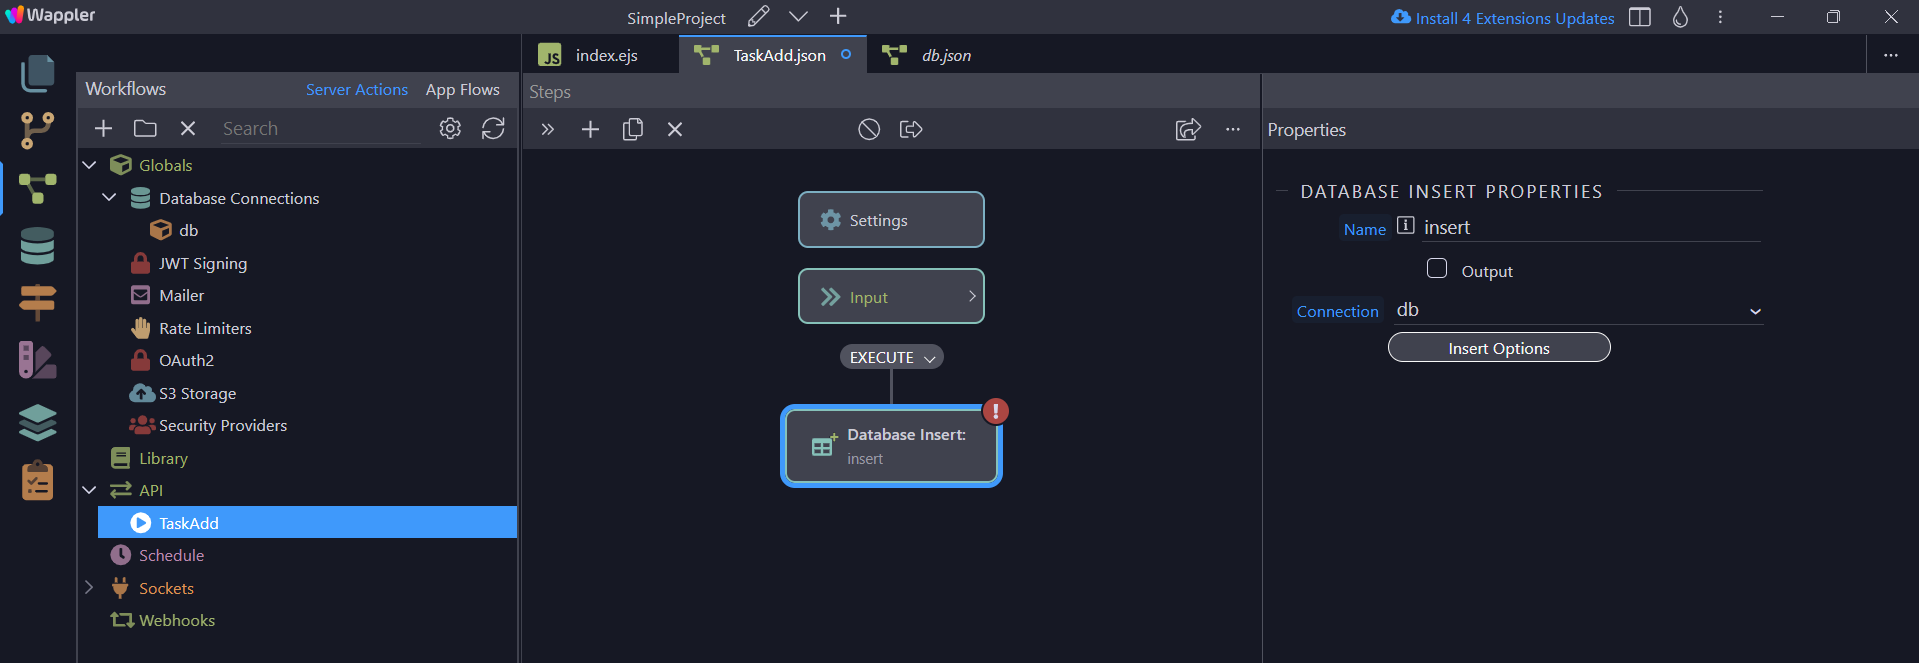Click the Insert Options button
1919x663 pixels.
click(1498, 348)
